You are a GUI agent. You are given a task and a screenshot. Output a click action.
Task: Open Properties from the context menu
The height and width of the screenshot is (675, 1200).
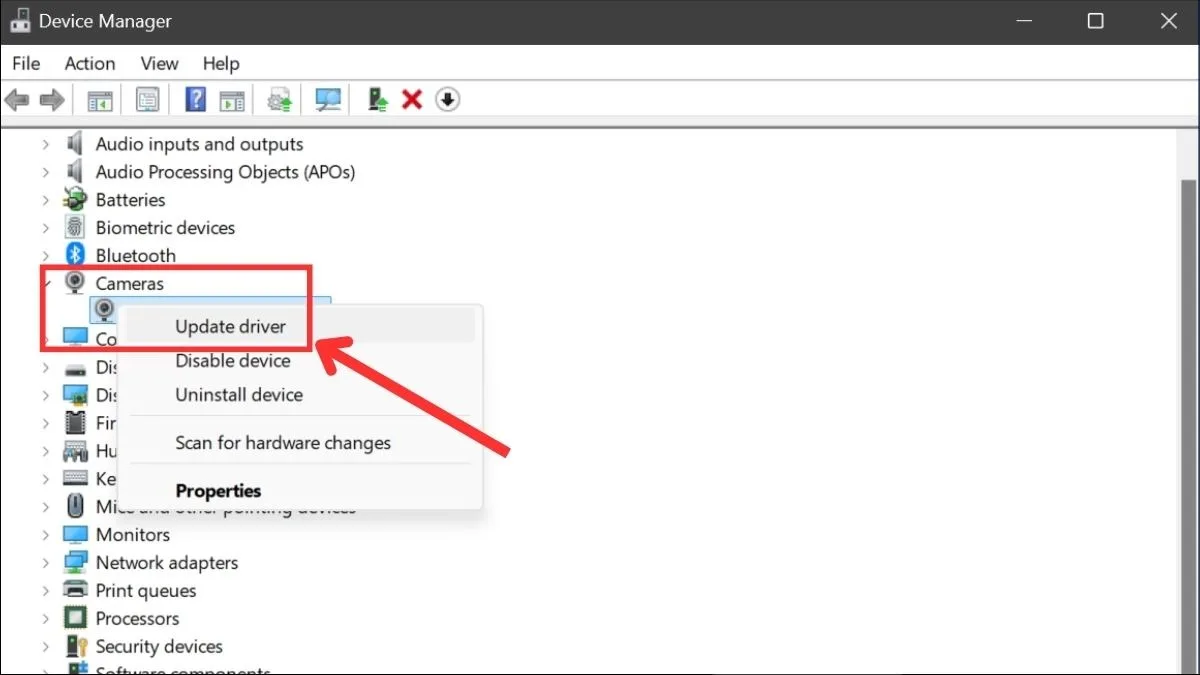pos(218,491)
